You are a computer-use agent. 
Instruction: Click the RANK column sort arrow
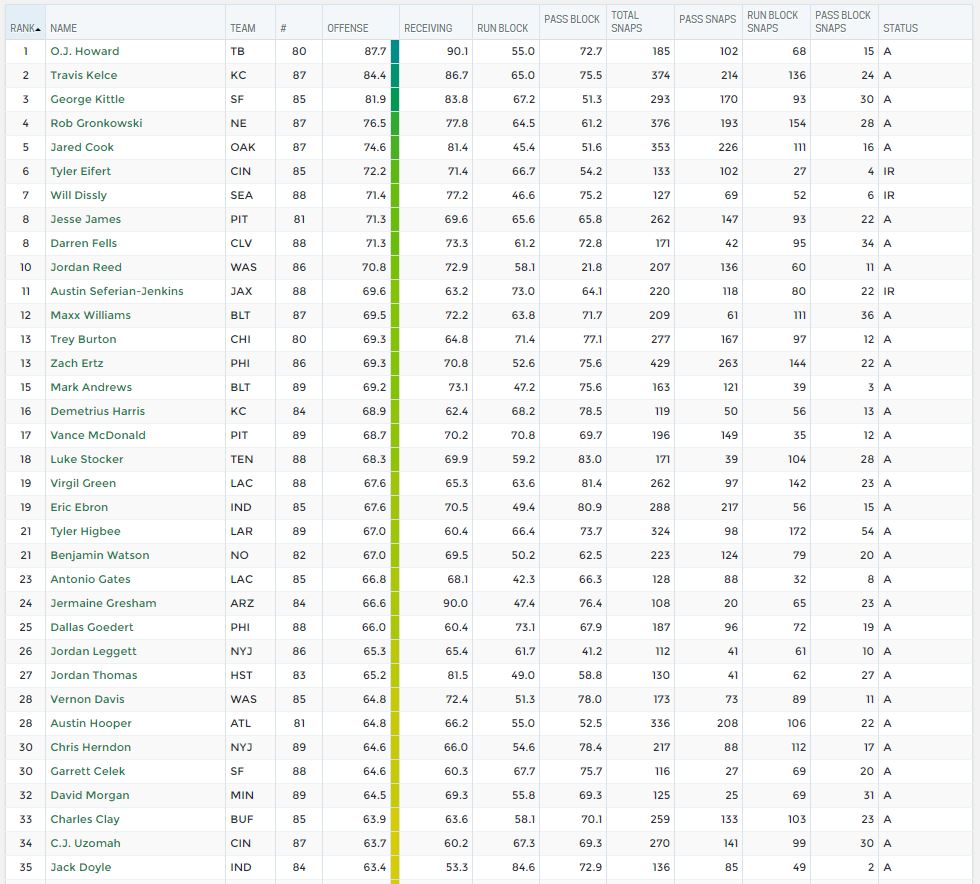(38, 29)
